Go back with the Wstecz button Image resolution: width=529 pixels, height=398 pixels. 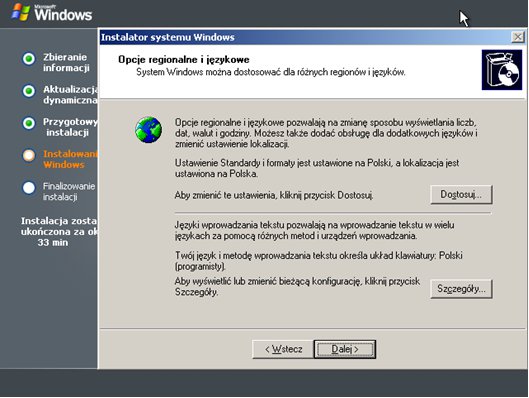tap(283, 349)
